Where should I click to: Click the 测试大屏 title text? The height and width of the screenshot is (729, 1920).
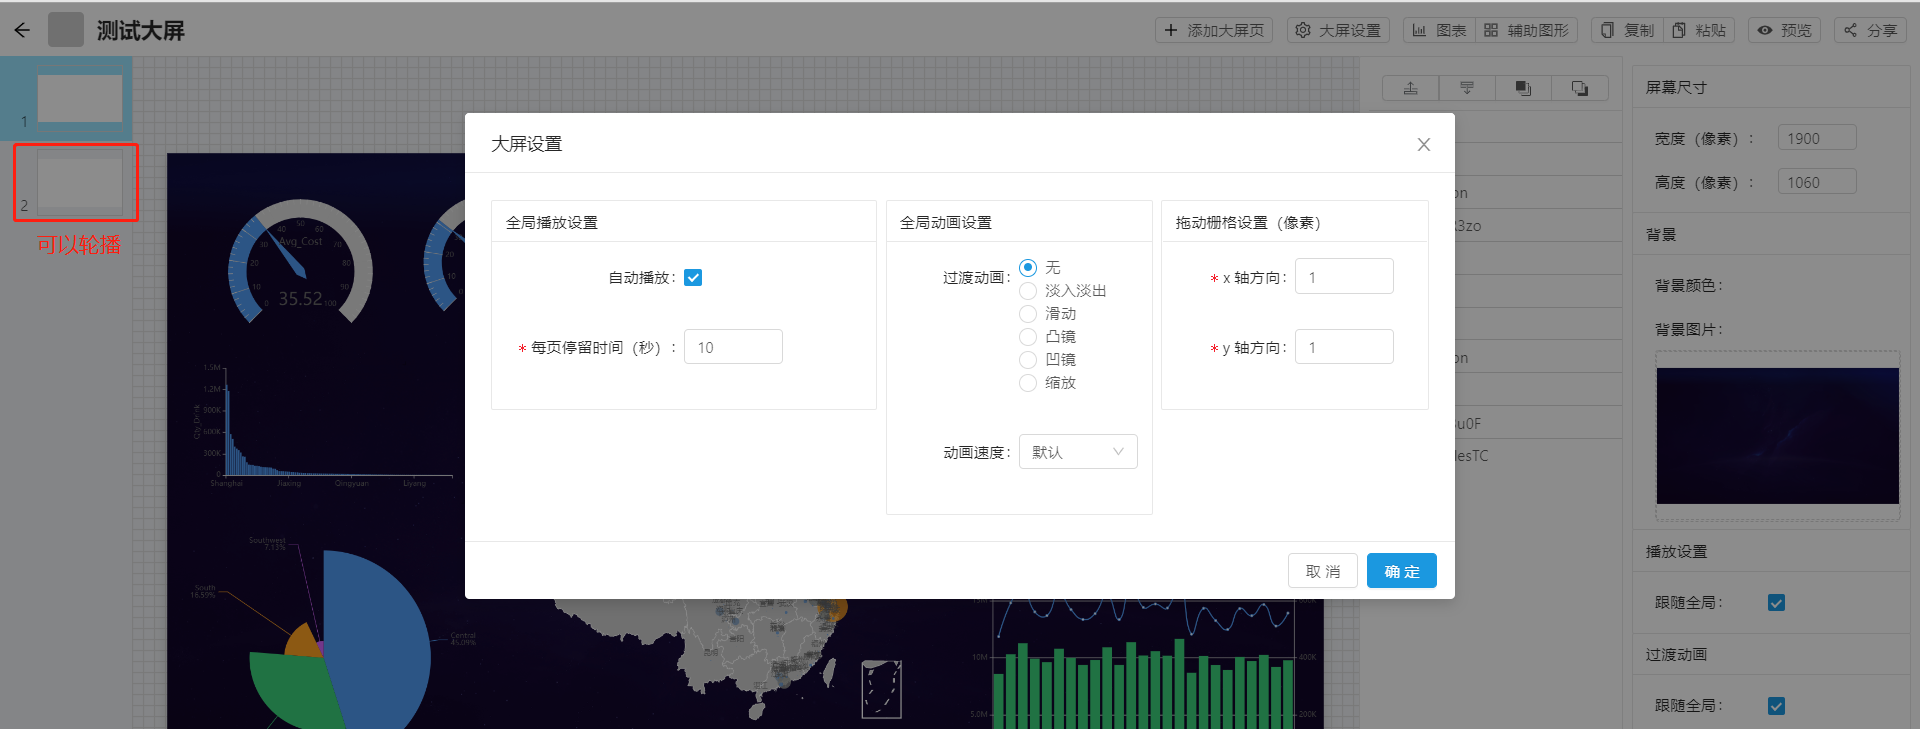pos(141,31)
